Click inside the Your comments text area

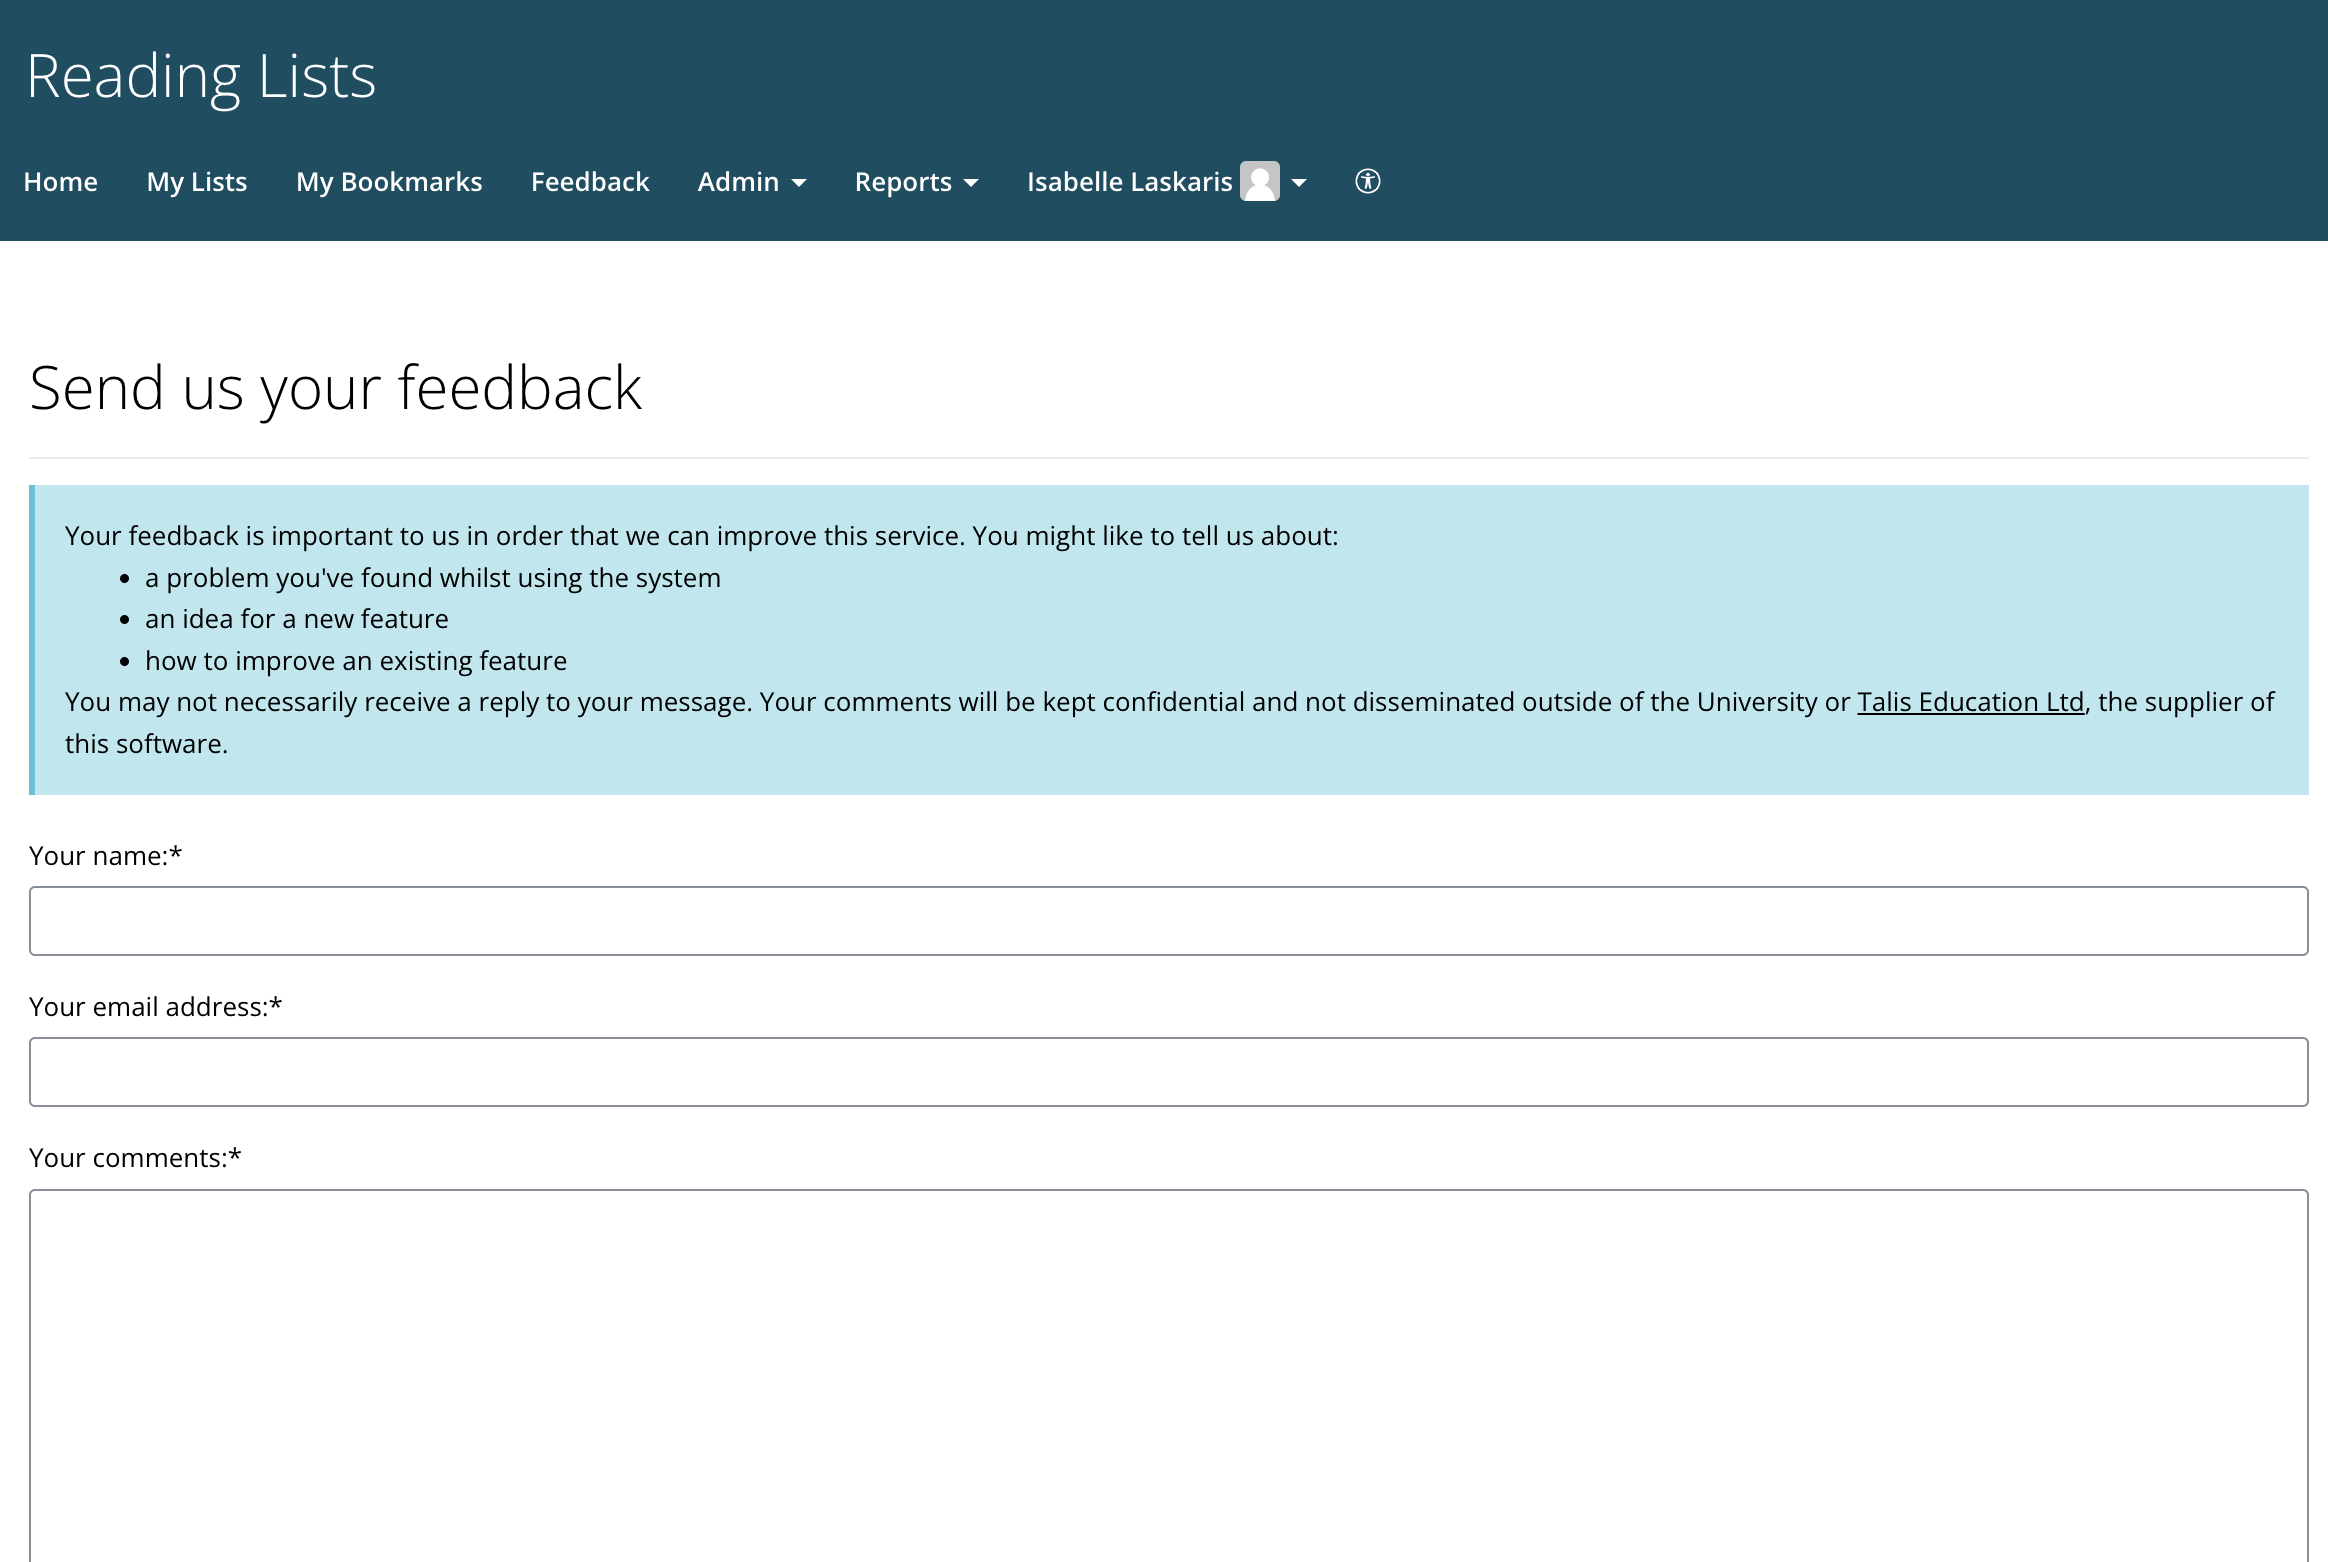[x=1168, y=1375]
